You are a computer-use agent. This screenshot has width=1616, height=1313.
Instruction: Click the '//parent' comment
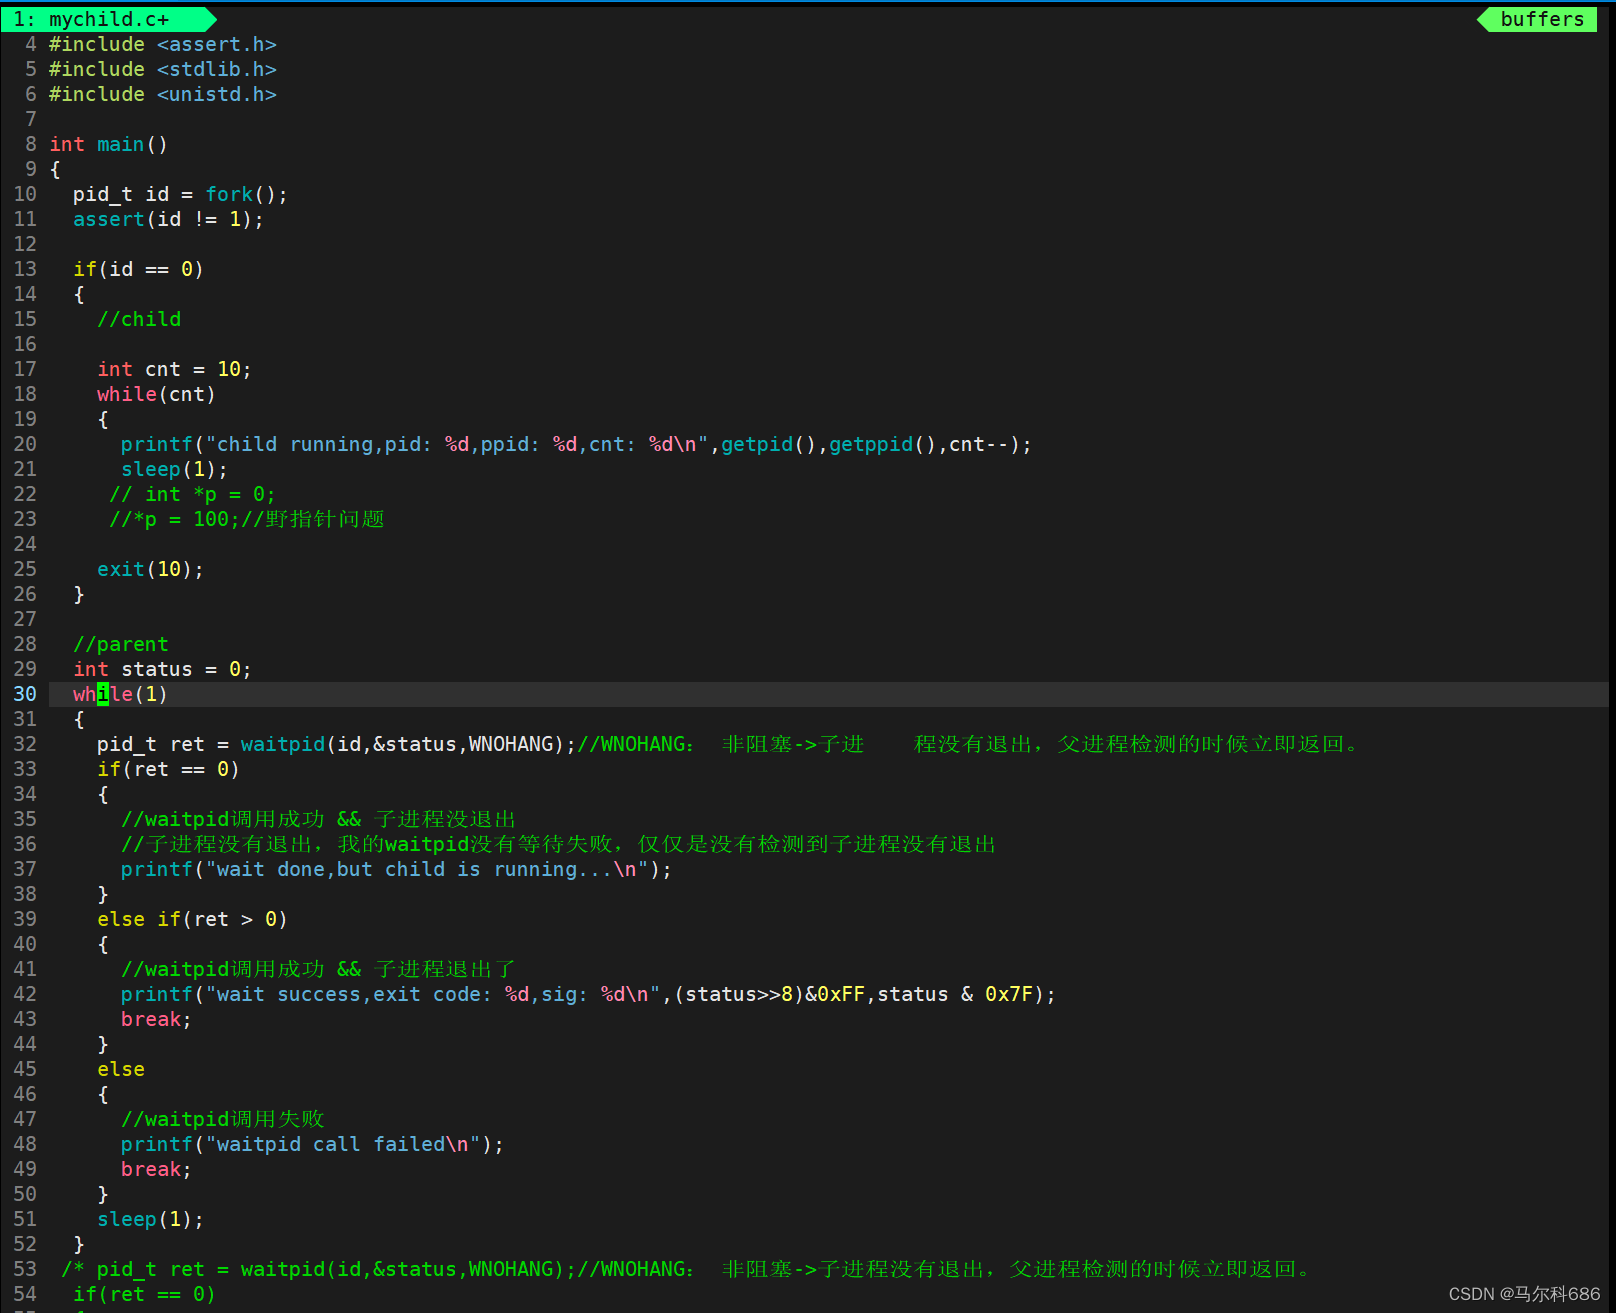point(121,644)
